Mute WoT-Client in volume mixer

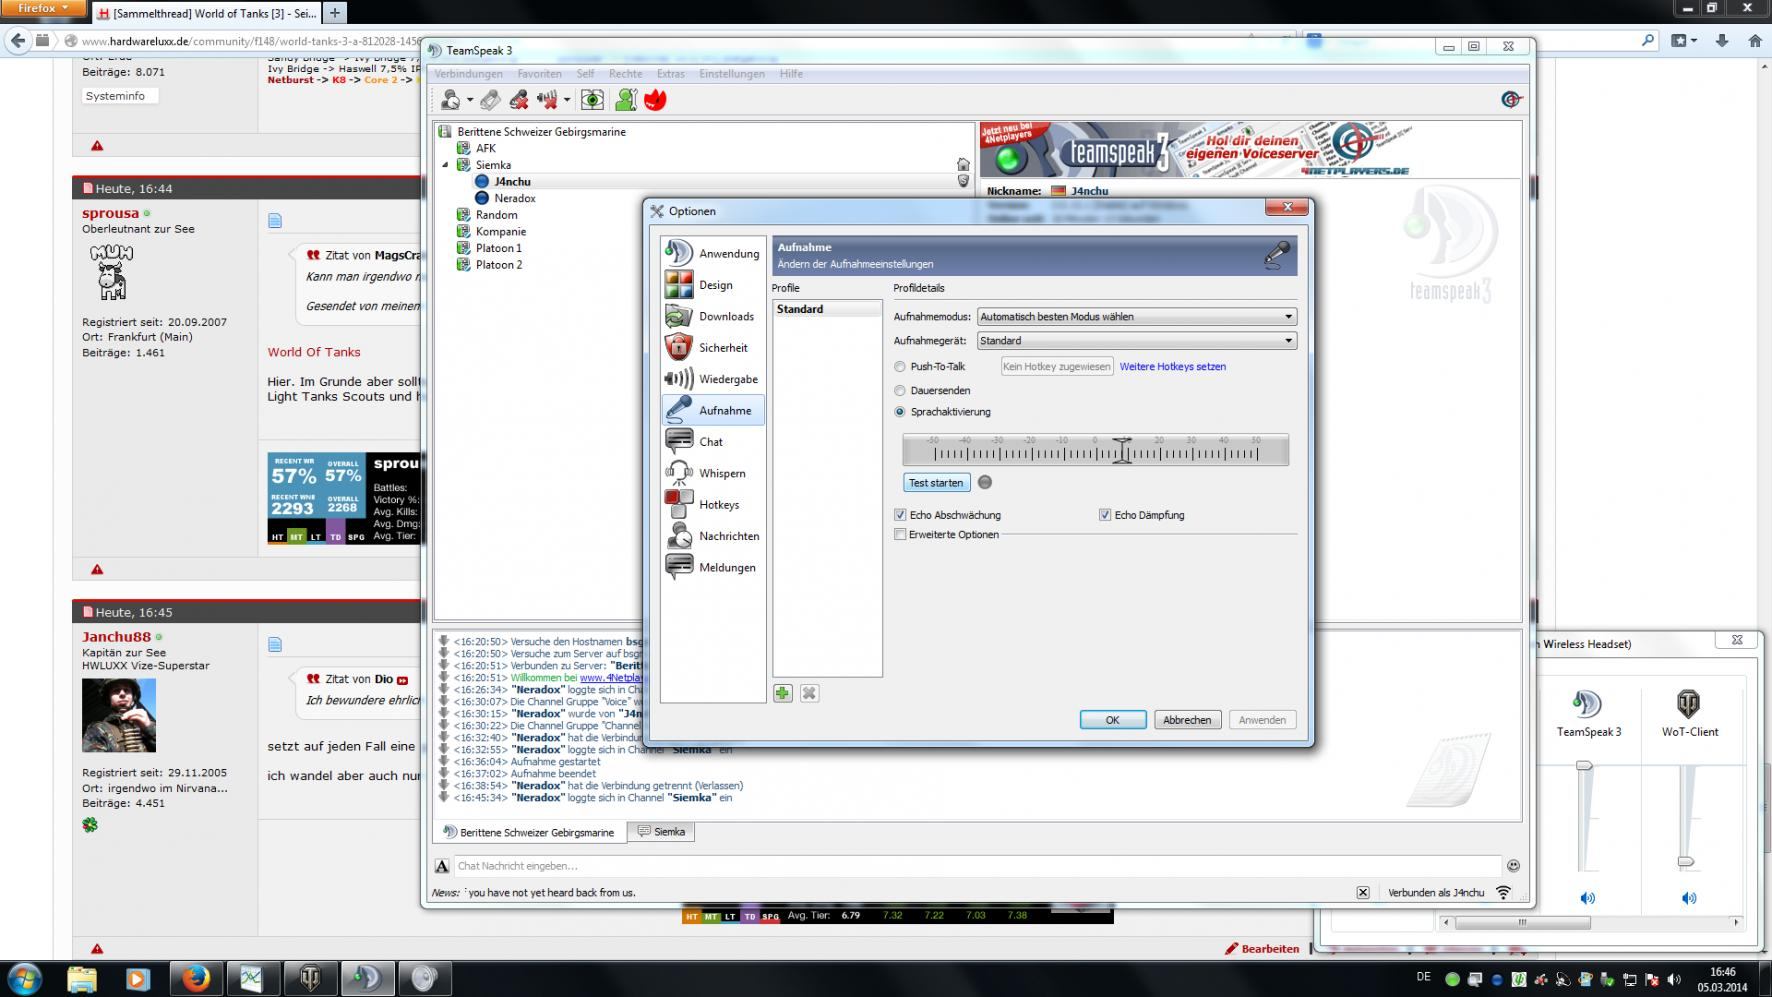[1688, 898]
